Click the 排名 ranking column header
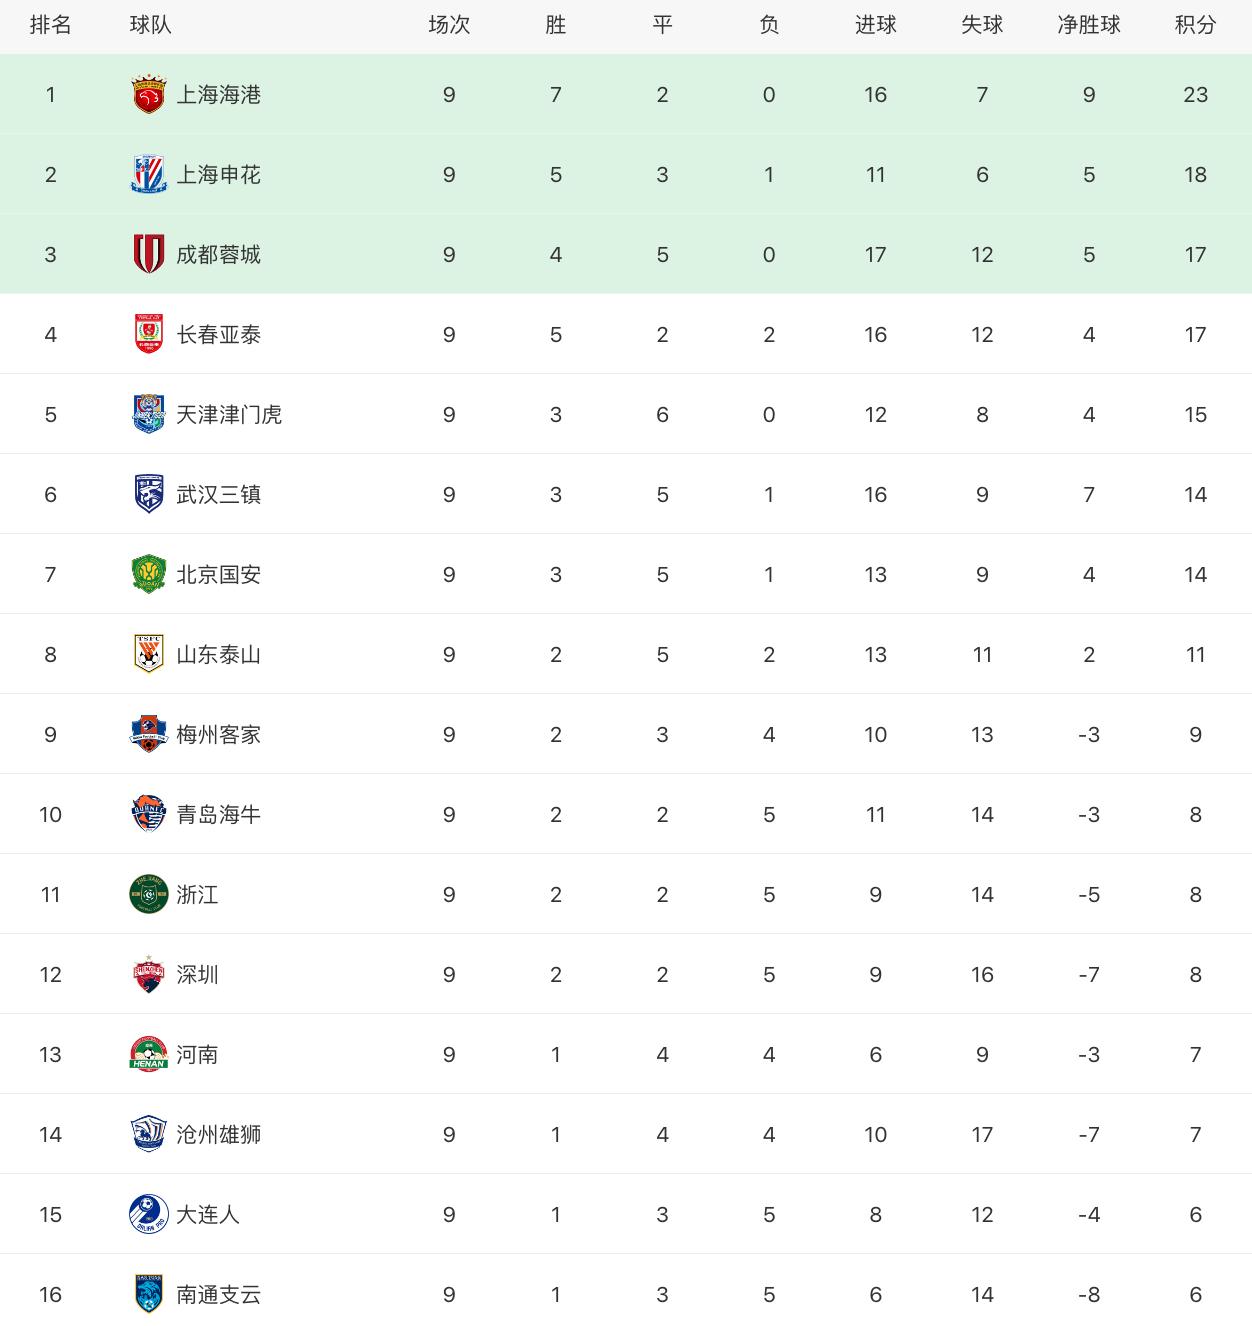This screenshot has width=1252, height=1326. click(51, 25)
